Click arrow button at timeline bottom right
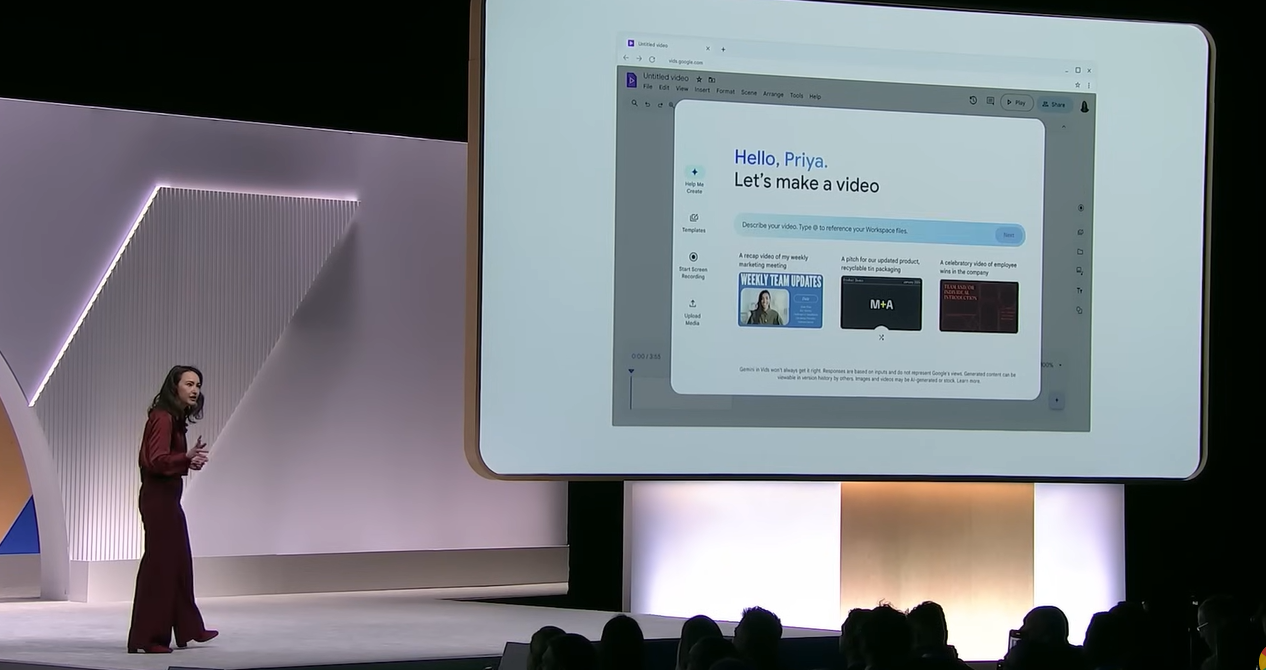This screenshot has height=670, width=1266. [x=1056, y=400]
